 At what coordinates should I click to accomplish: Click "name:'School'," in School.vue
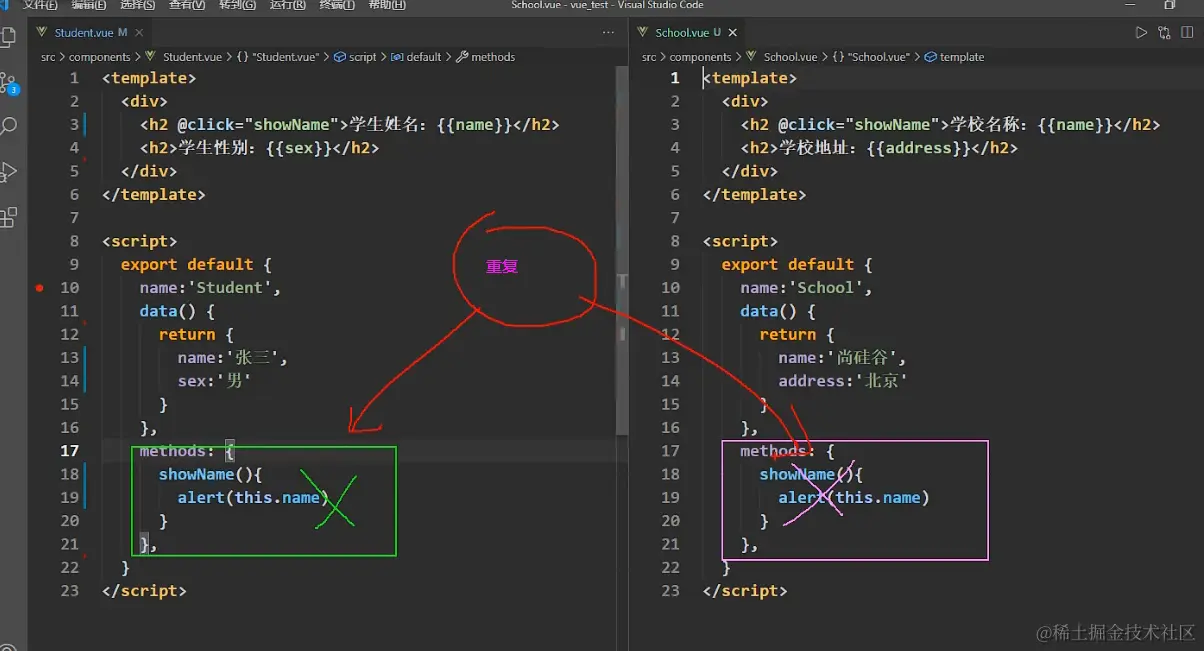click(x=807, y=288)
